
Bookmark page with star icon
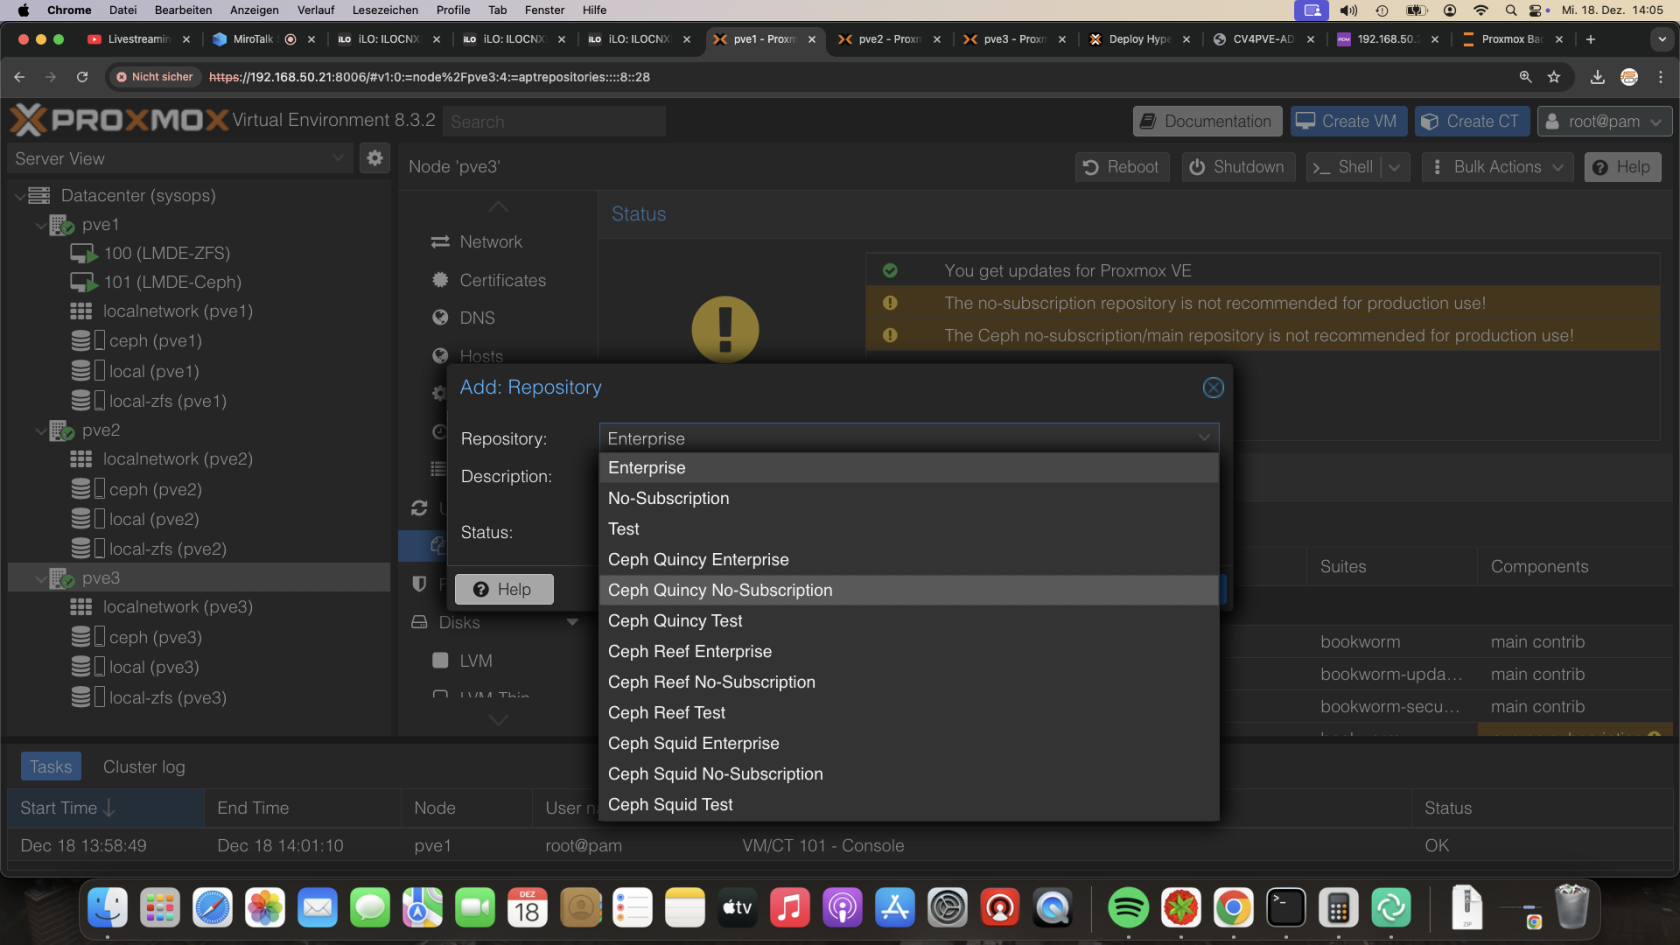click(x=1554, y=77)
